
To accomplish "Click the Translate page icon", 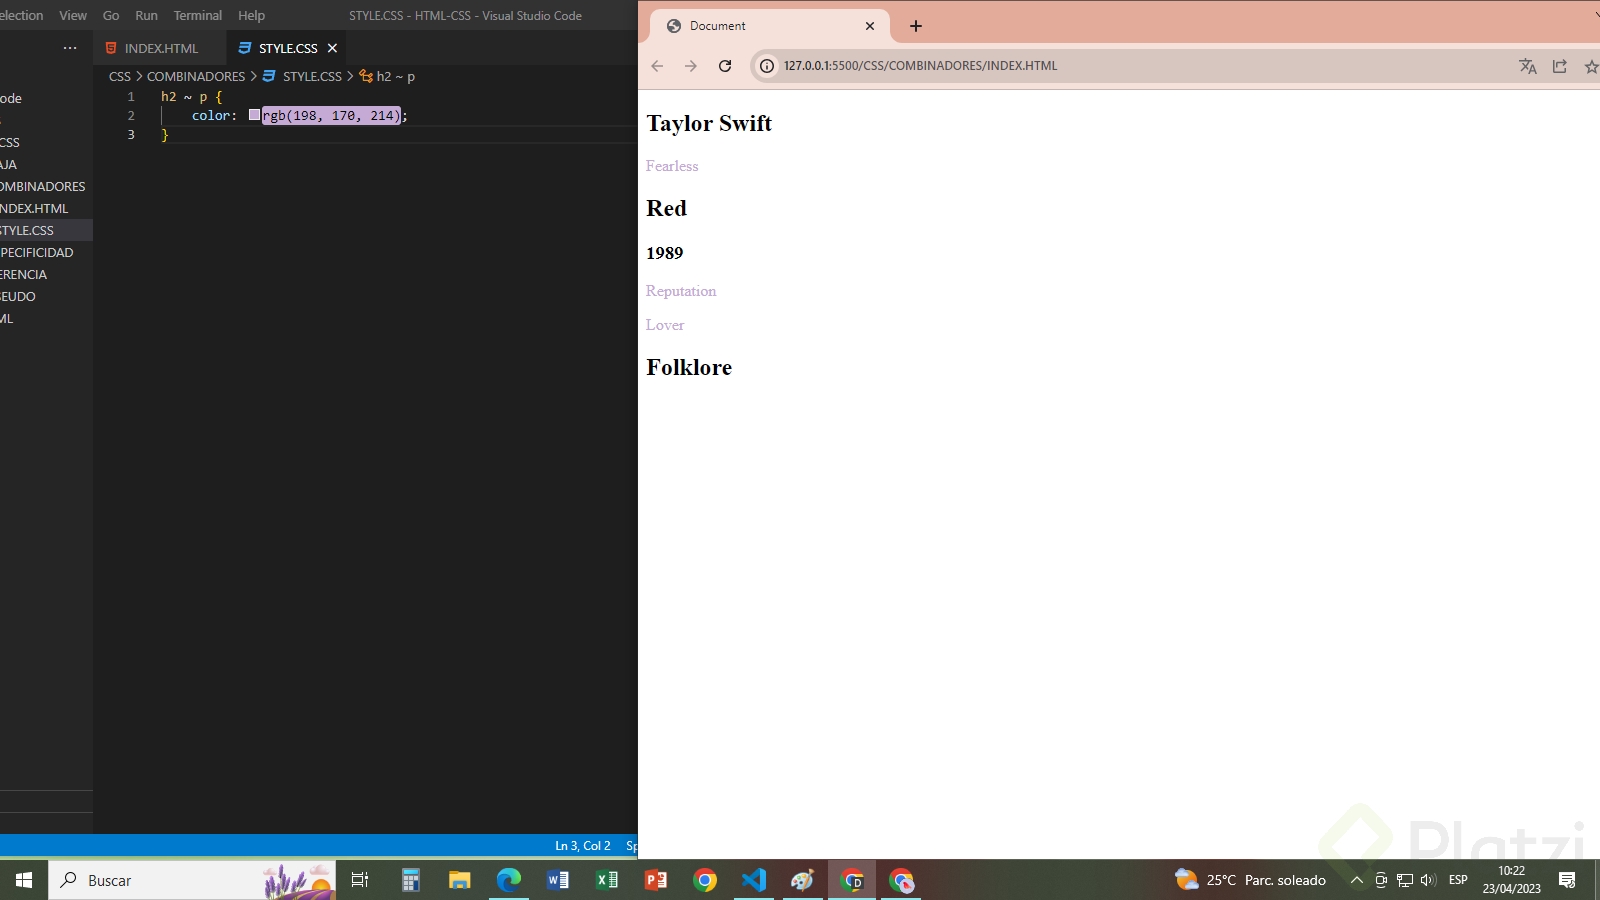I will pos(1527,66).
